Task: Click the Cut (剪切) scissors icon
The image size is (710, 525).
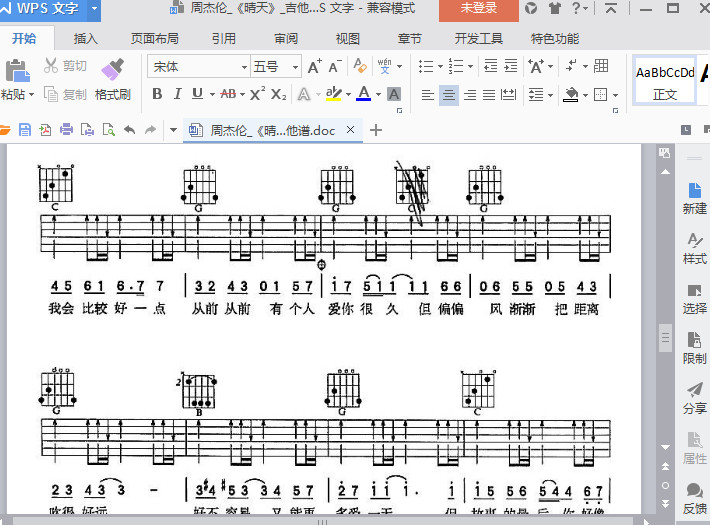Action: [51, 66]
